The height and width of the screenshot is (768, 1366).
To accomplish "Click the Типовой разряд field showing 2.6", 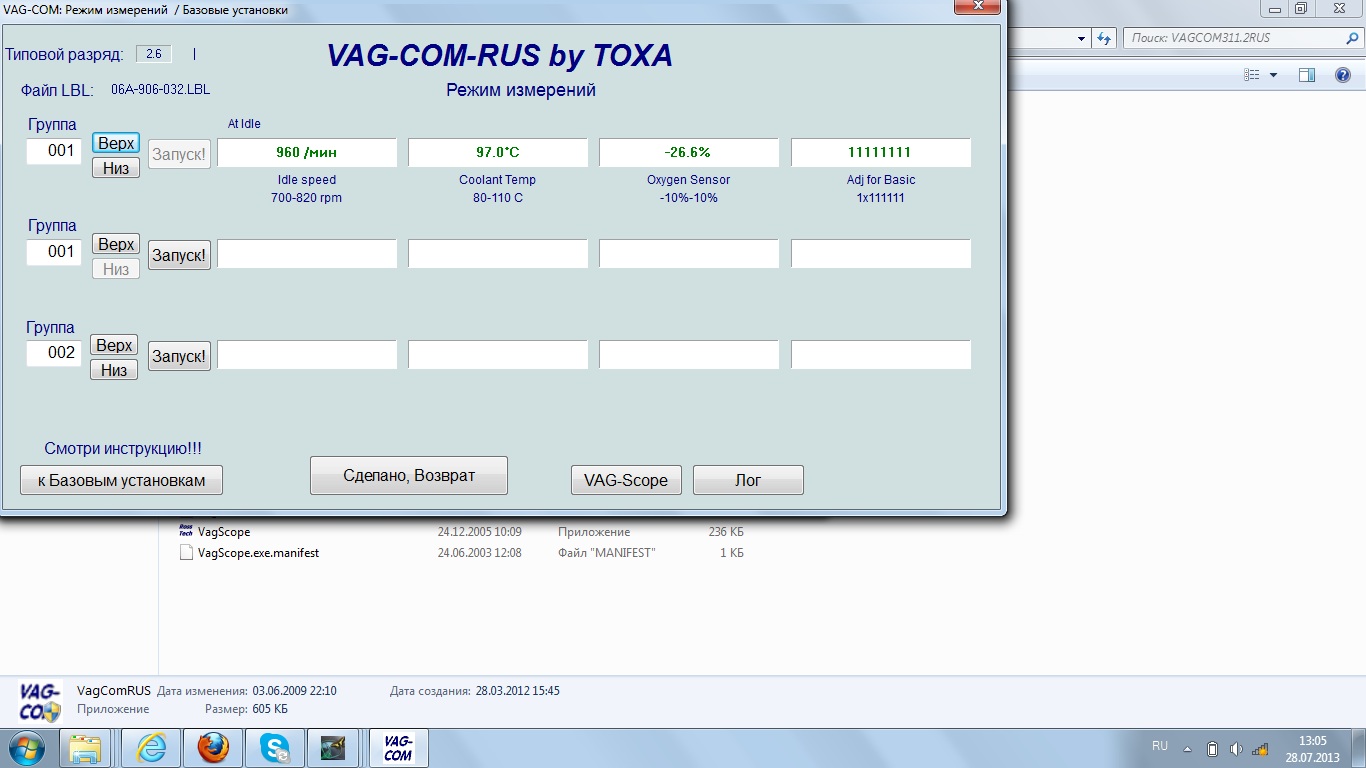I will pos(153,54).
